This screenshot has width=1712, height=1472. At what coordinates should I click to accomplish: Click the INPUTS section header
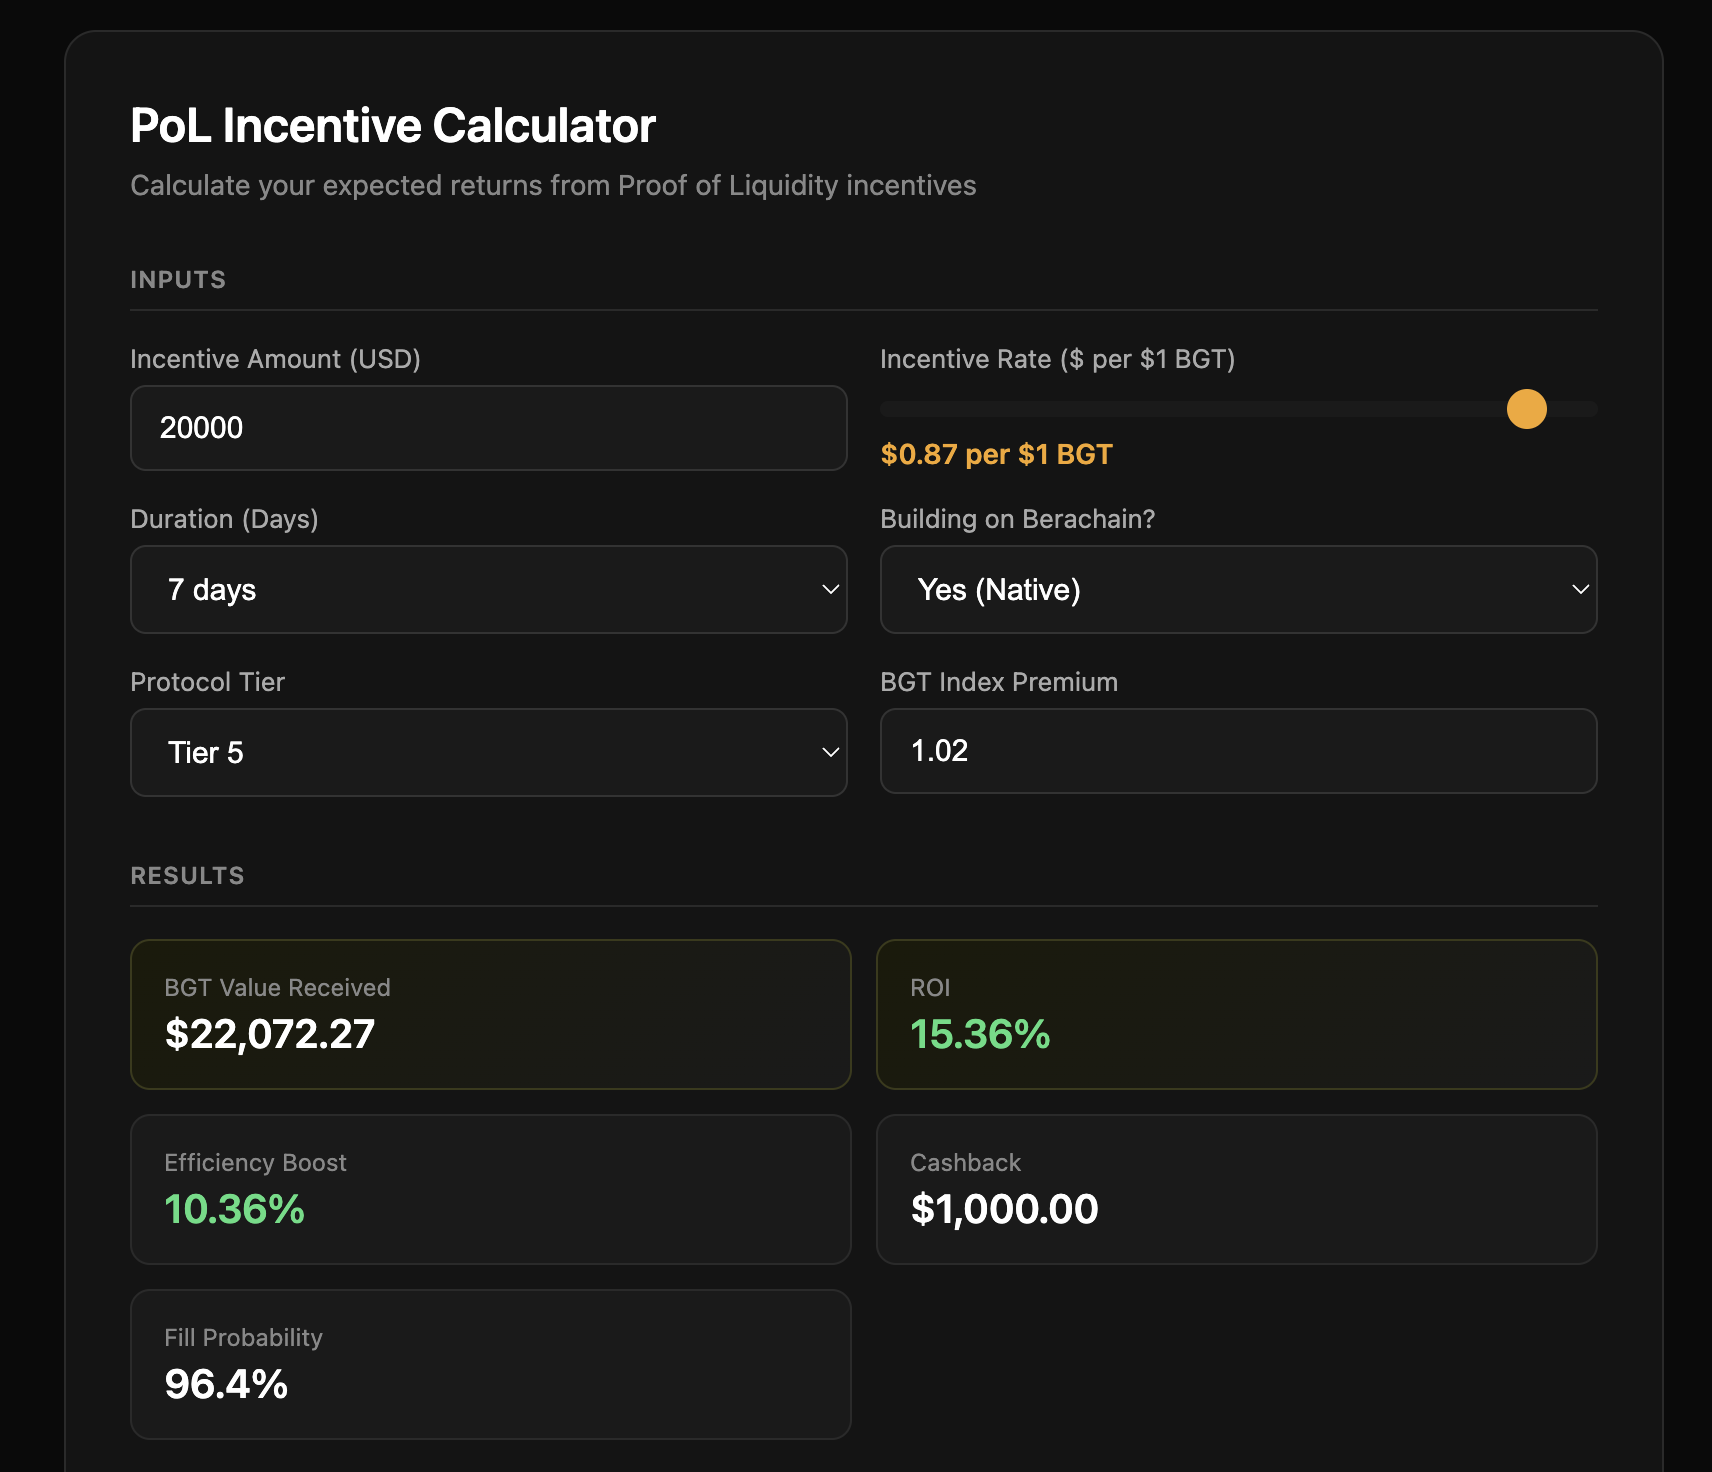[178, 280]
